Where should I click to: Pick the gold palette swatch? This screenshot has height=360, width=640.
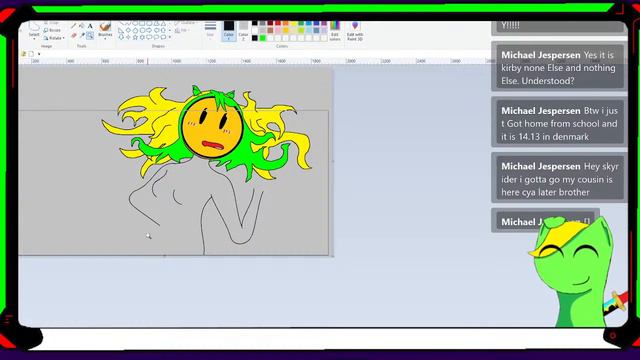pos(285,30)
